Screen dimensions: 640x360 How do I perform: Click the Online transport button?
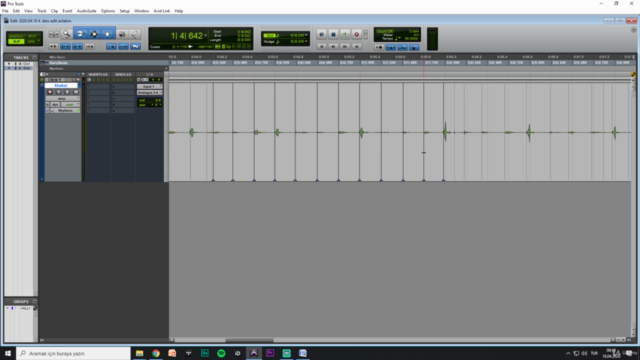[x=321, y=35]
